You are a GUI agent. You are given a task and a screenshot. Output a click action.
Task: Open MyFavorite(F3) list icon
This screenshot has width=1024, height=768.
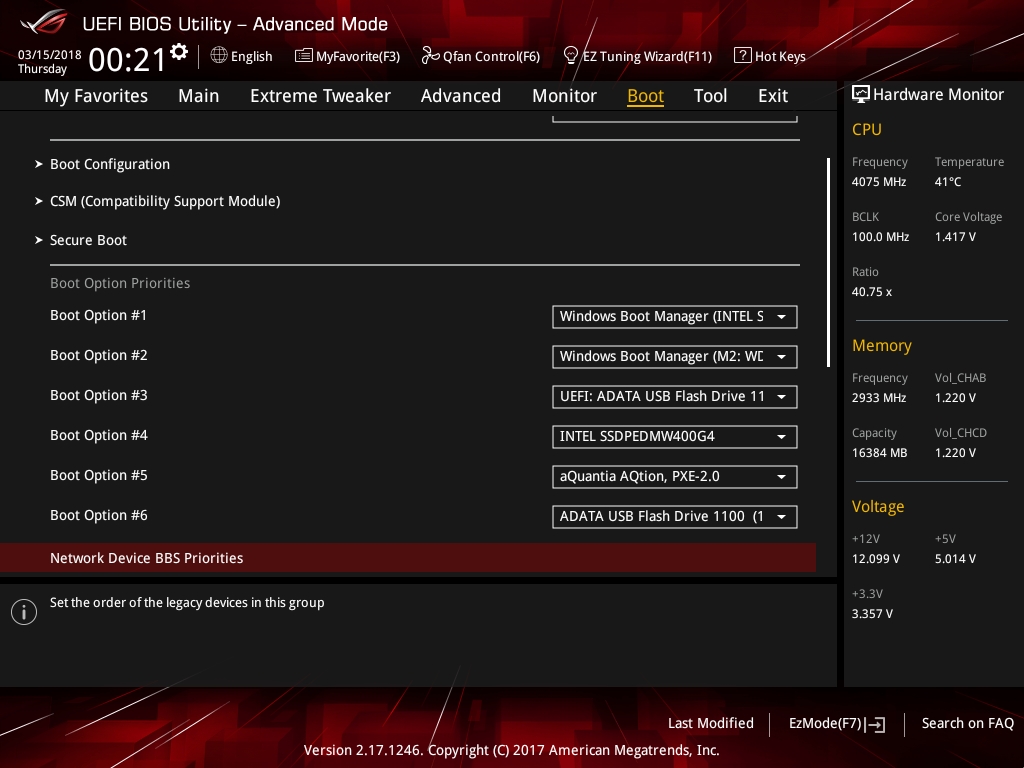pyautogui.click(x=304, y=56)
